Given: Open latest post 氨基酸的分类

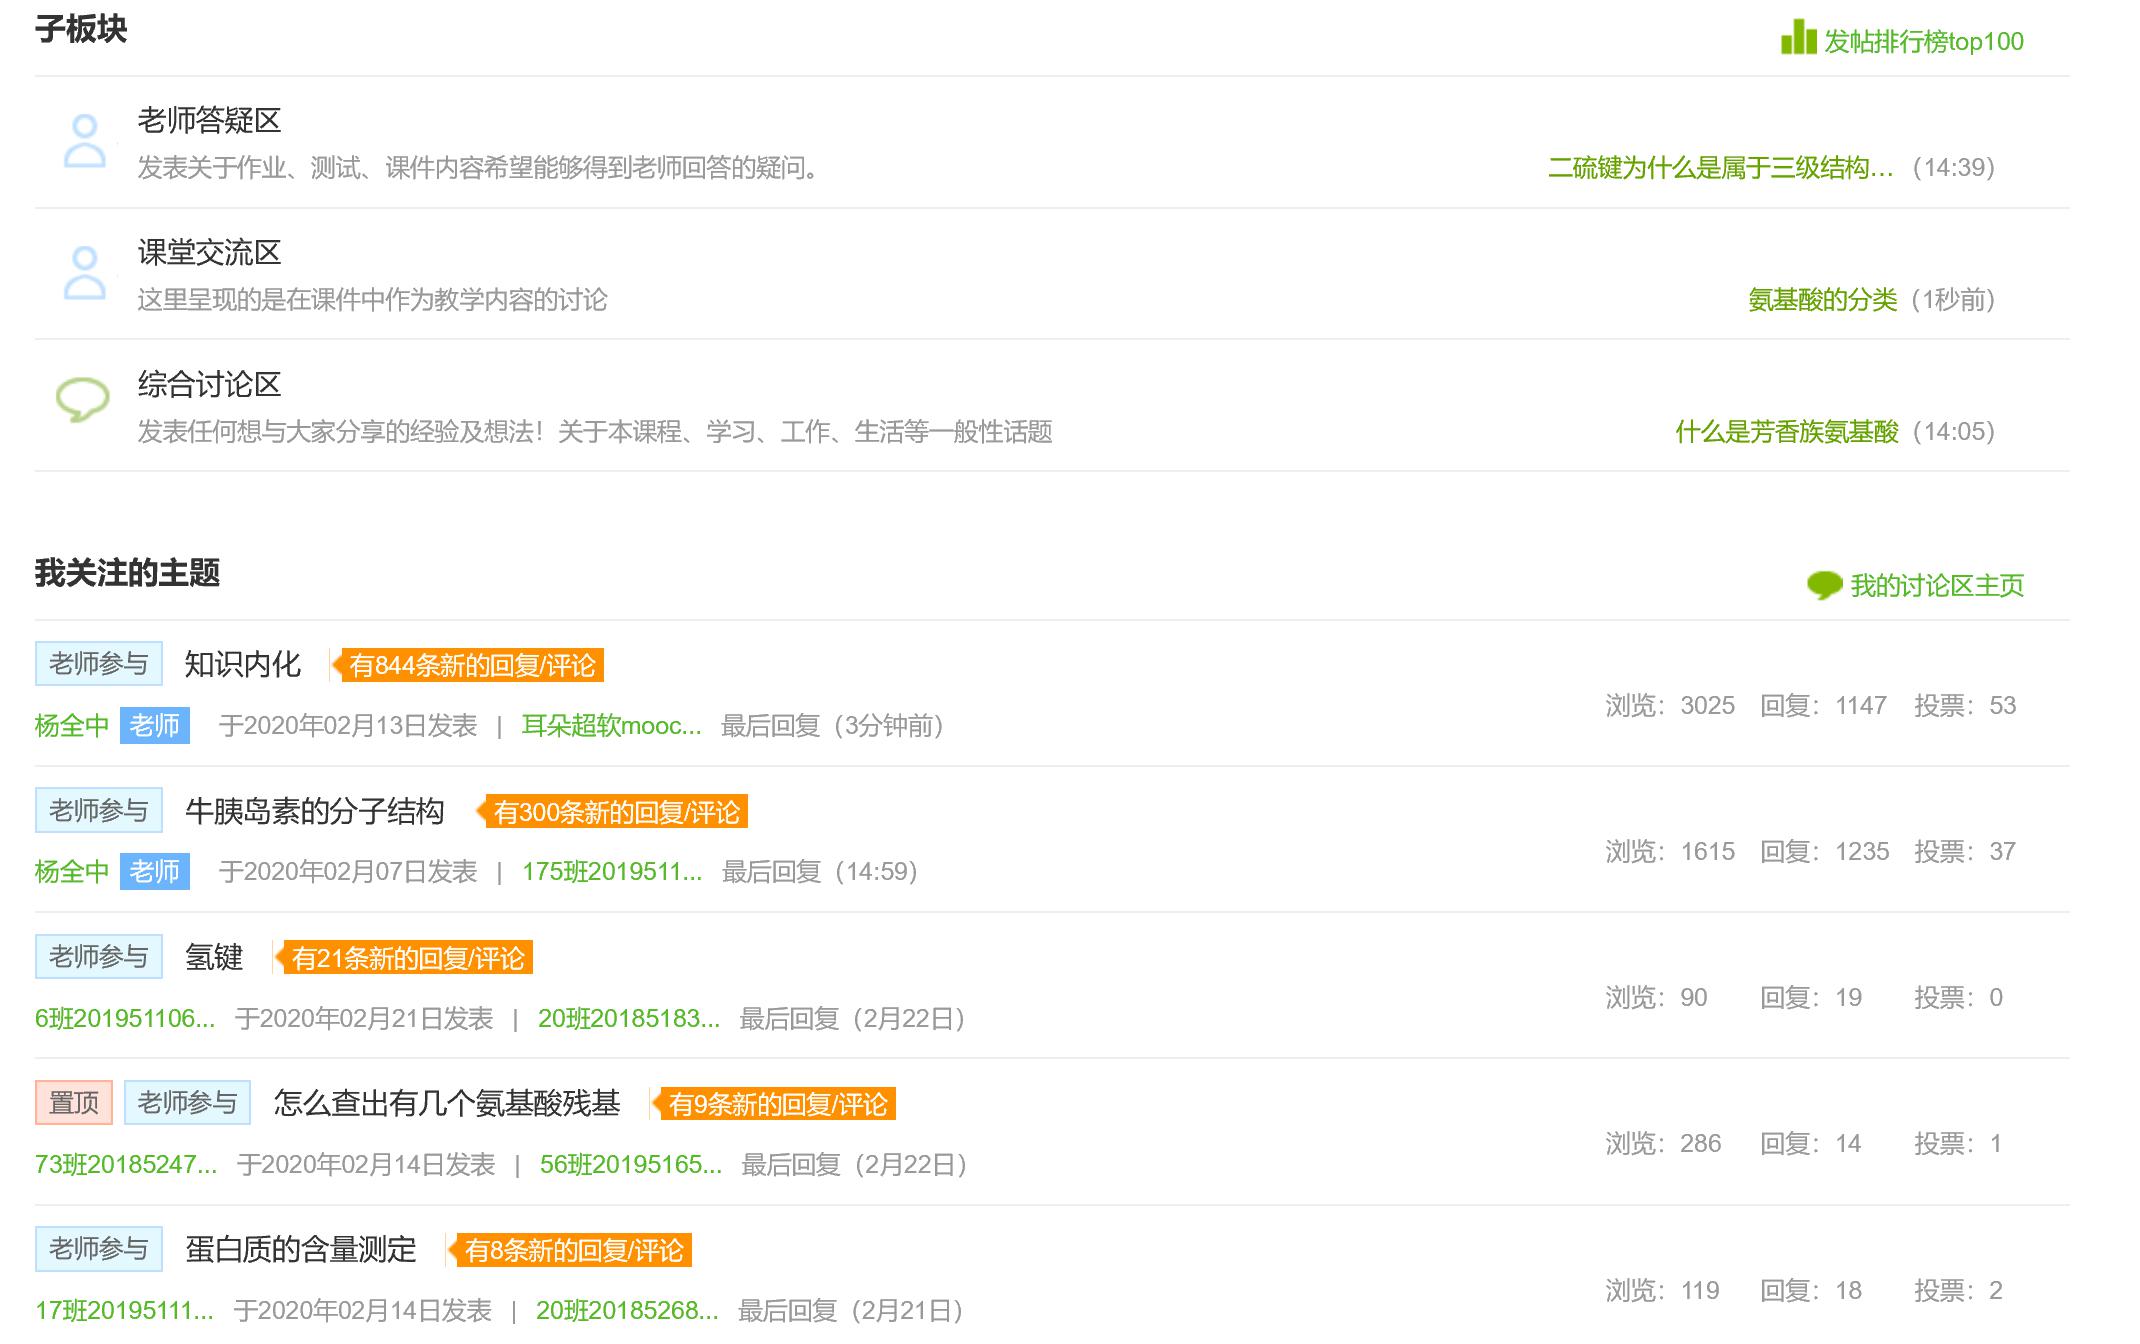Looking at the screenshot, I should (1822, 300).
